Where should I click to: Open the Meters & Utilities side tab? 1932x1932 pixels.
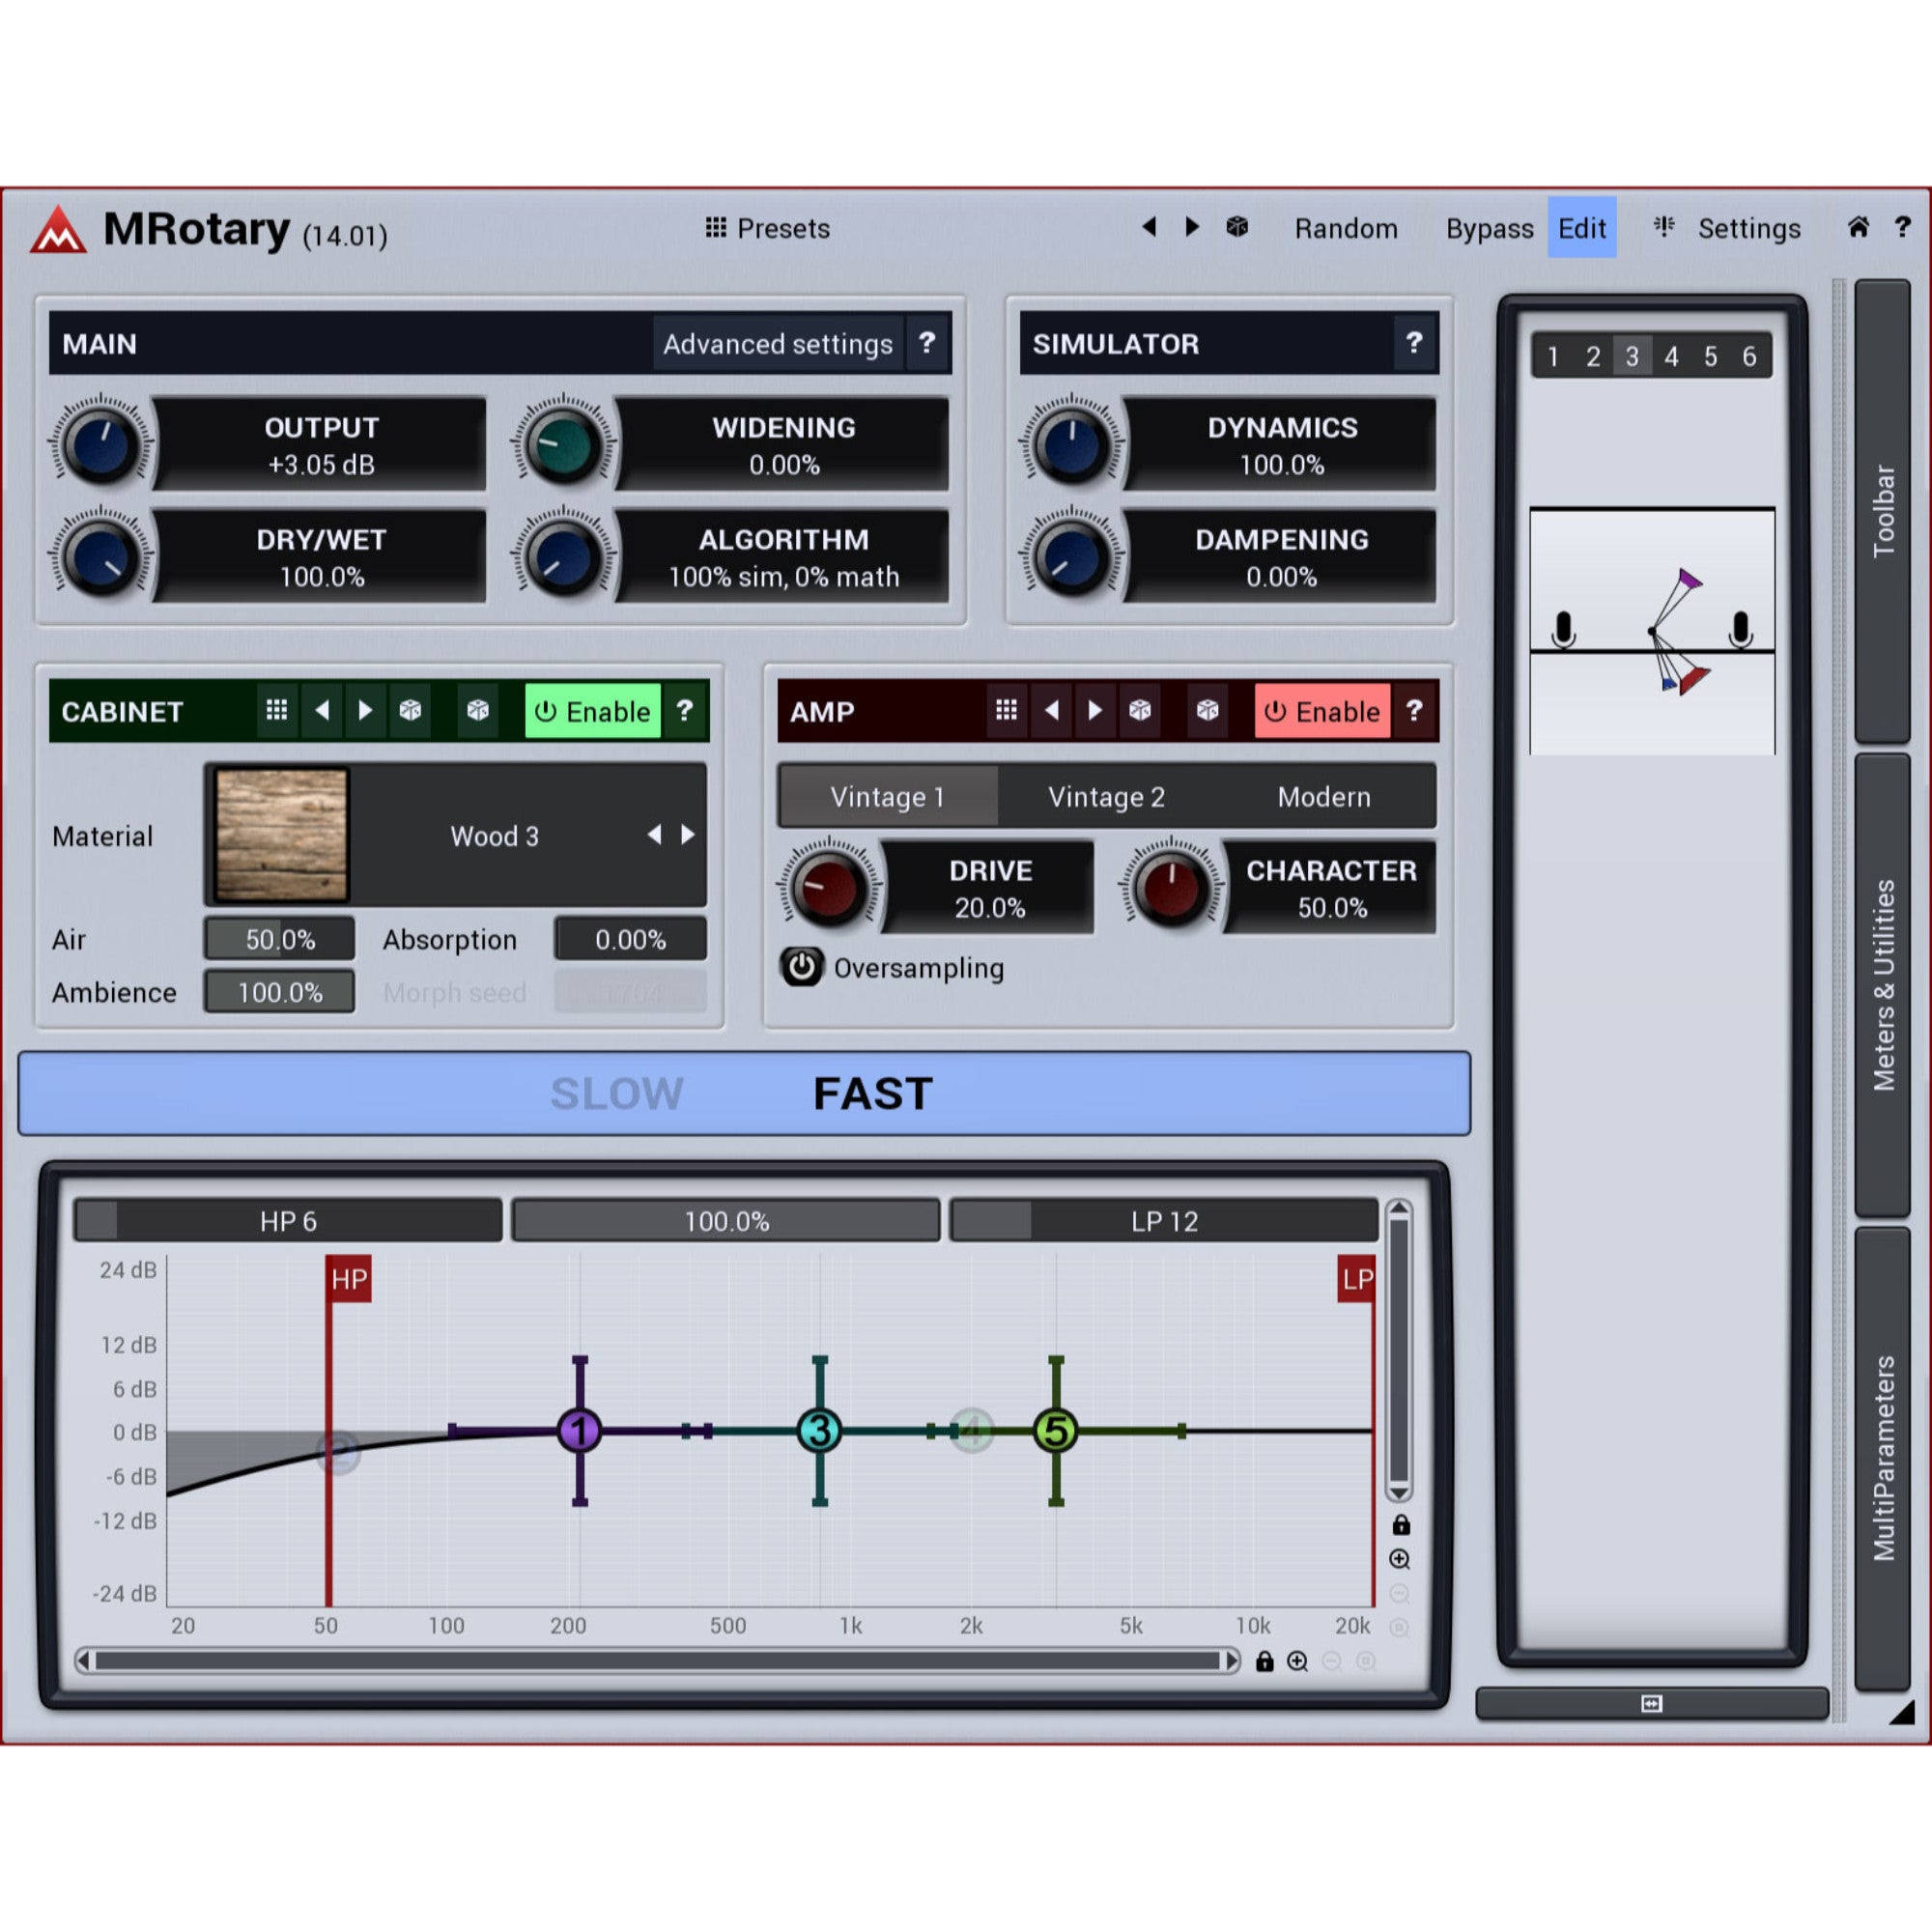pyautogui.click(x=1883, y=985)
